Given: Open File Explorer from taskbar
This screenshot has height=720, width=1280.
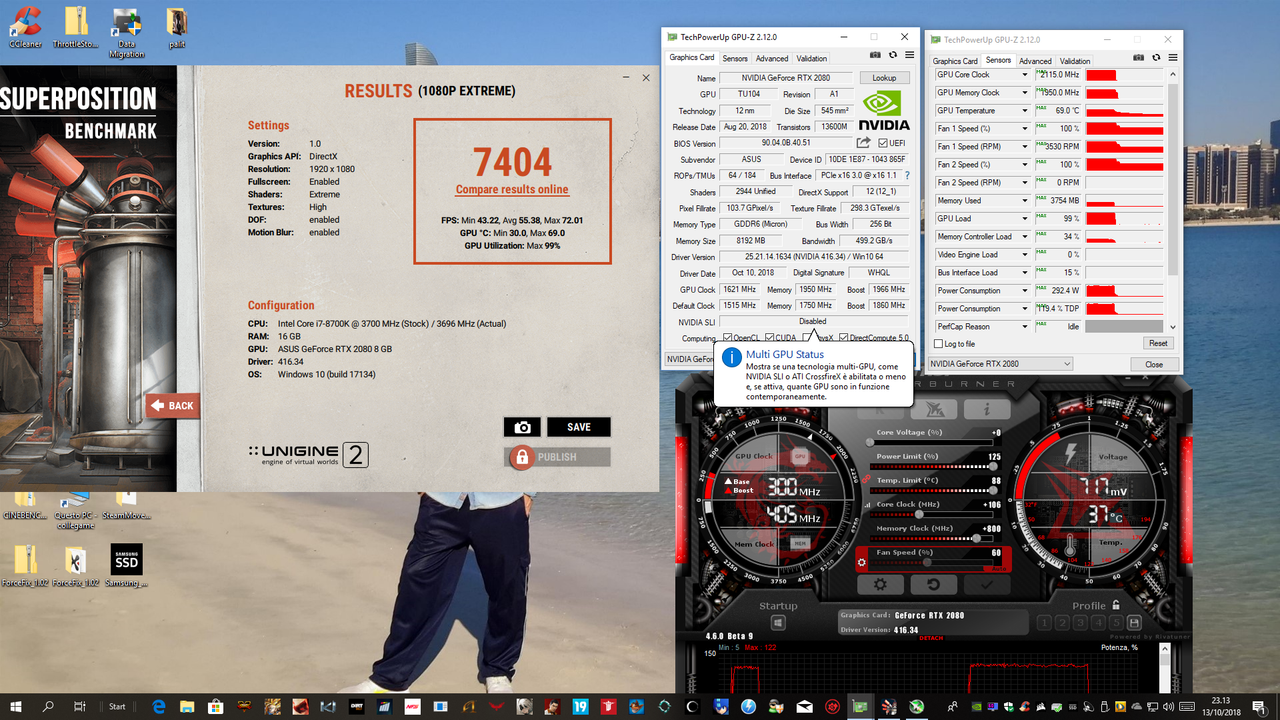Looking at the screenshot, I should tap(188, 706).
